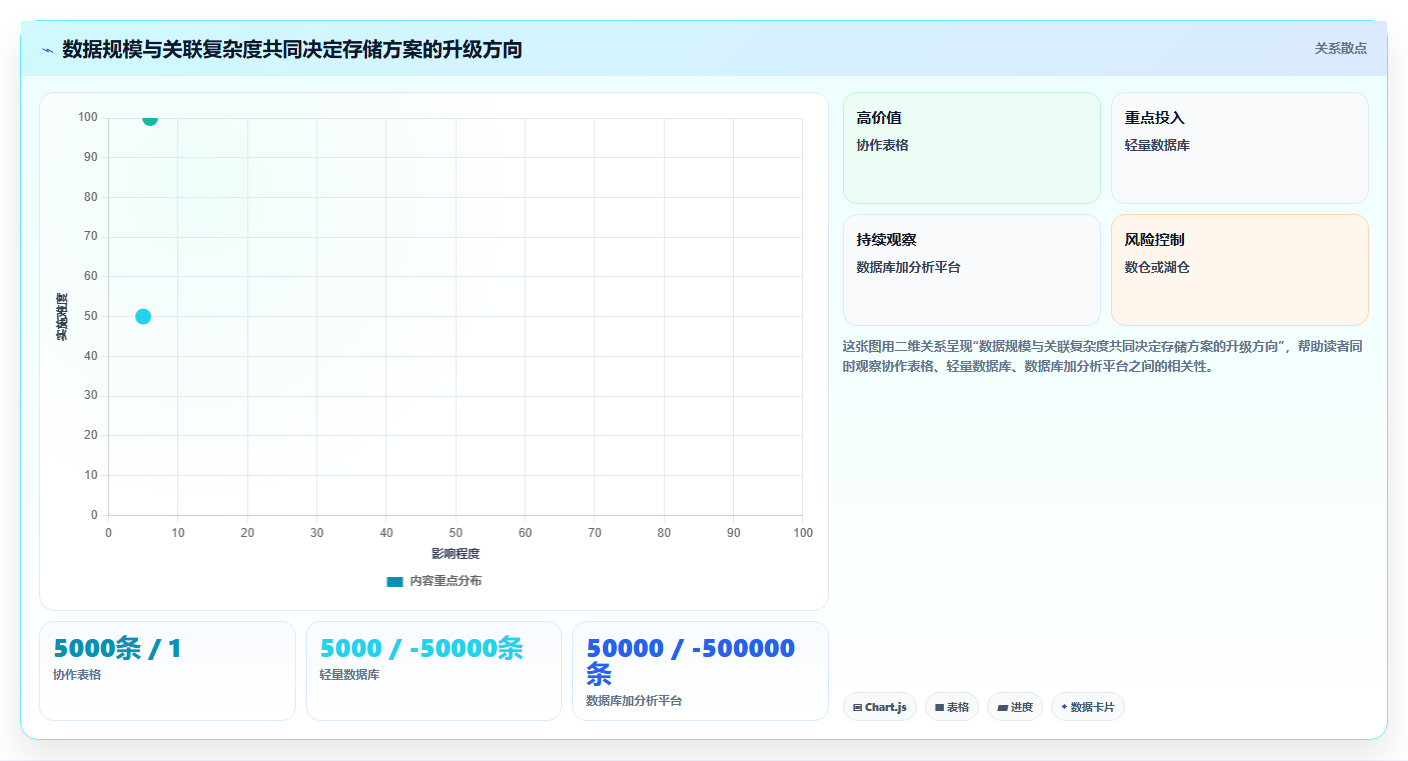The width and height of the screenshot is (1408, 761).
Task: Click the 影响程度 x-axis title
Action: point(456,554)
